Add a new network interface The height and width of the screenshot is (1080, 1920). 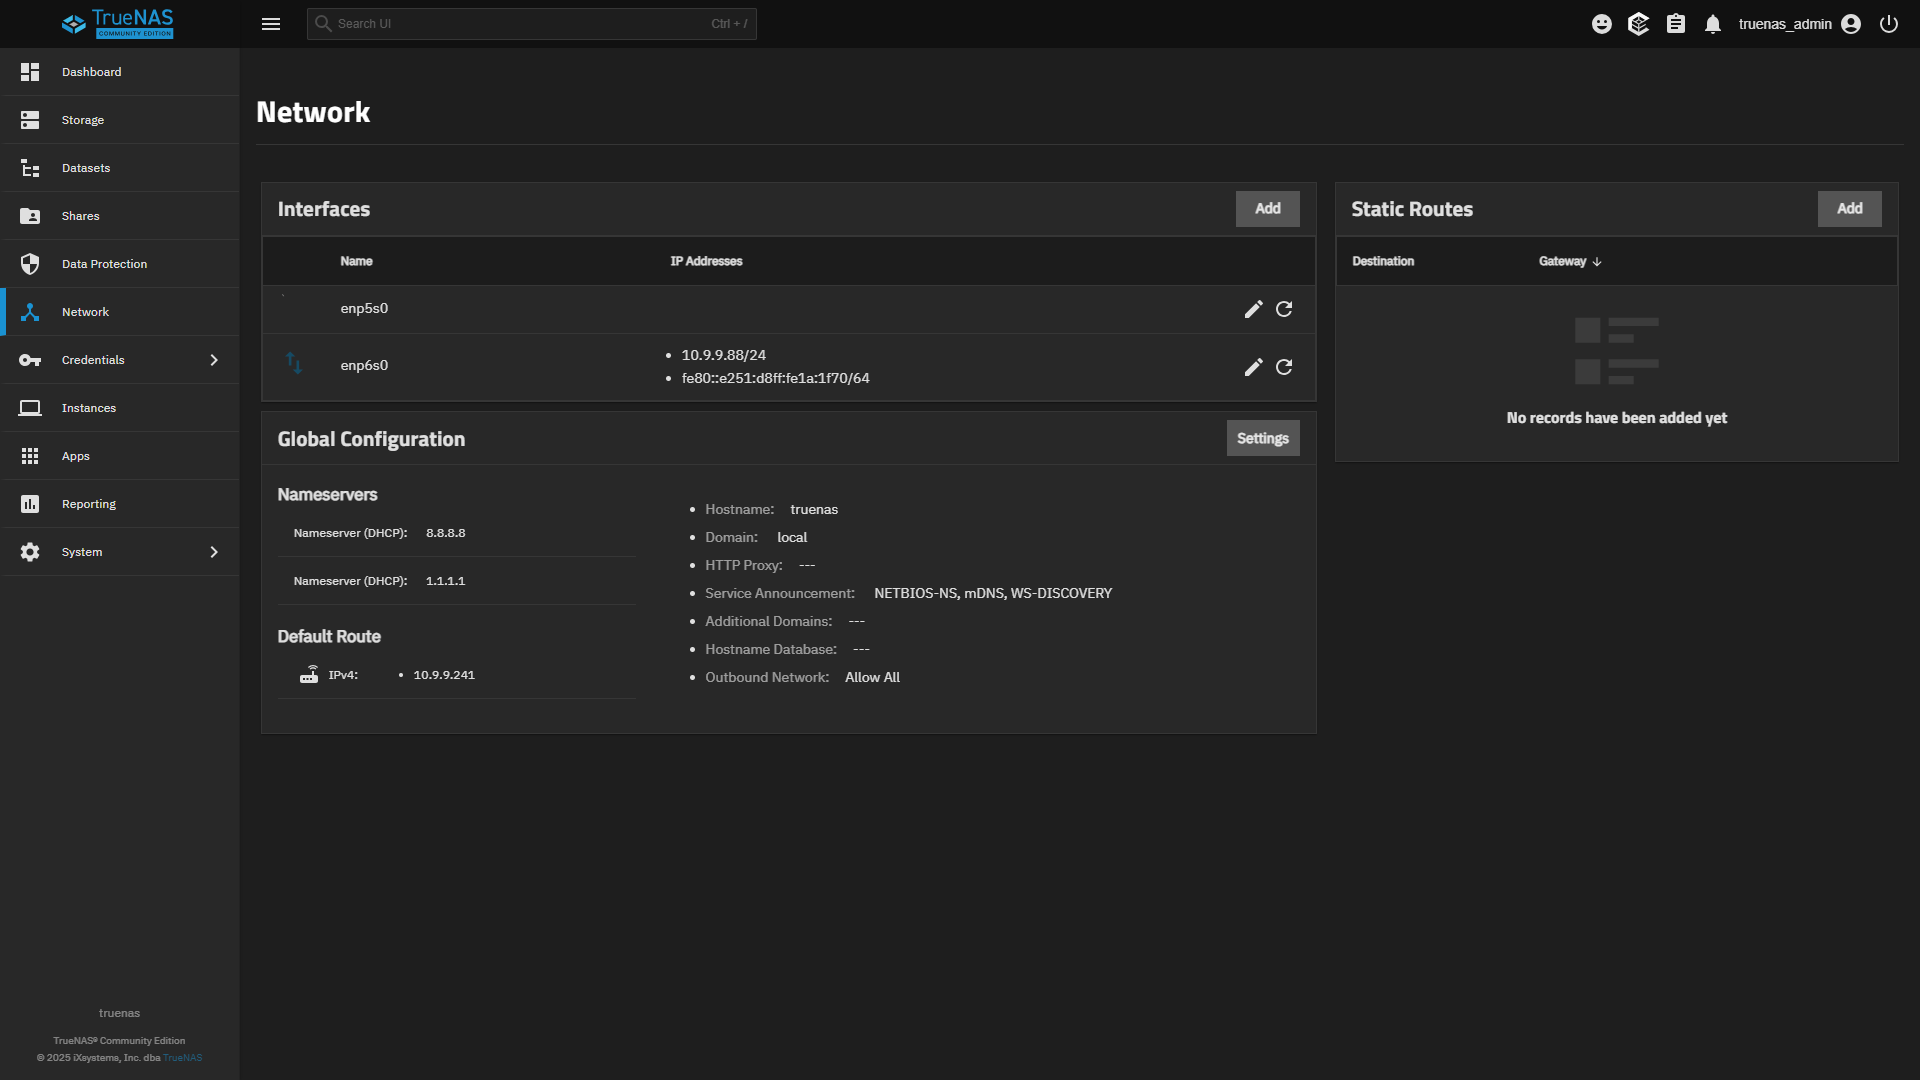[x=1267, y=209]
